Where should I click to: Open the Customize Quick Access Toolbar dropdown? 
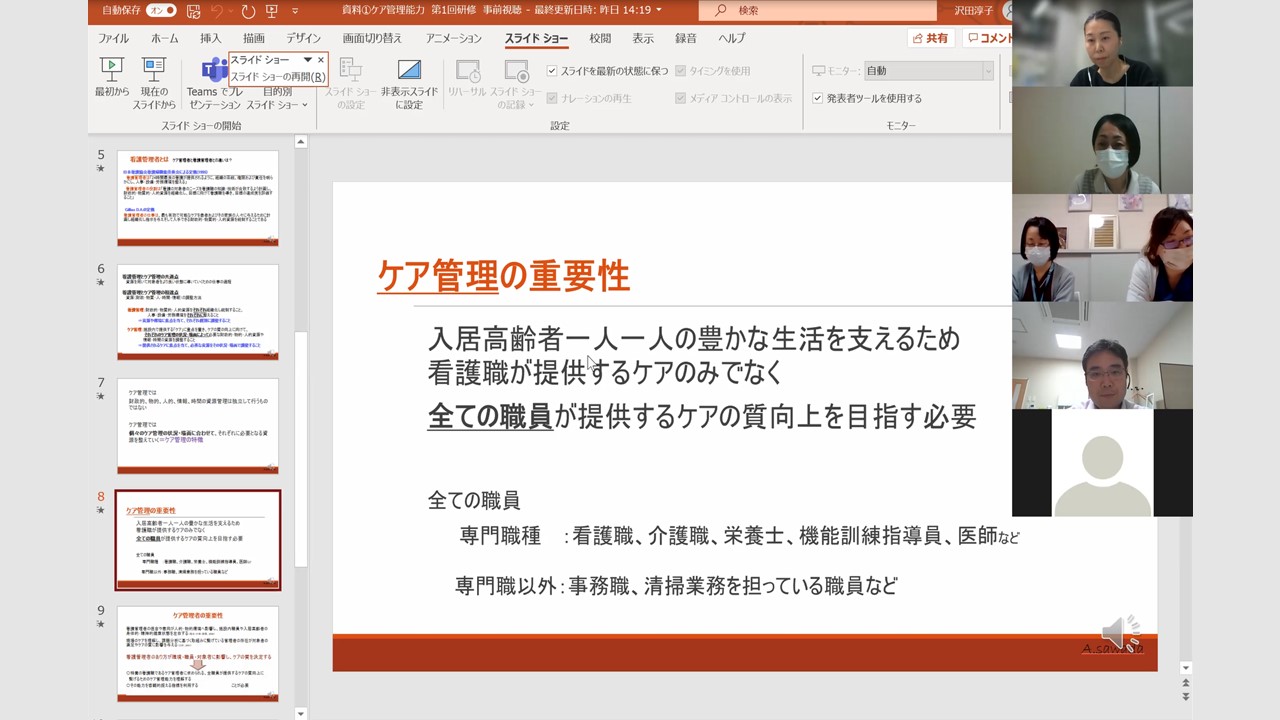[295, 11]
